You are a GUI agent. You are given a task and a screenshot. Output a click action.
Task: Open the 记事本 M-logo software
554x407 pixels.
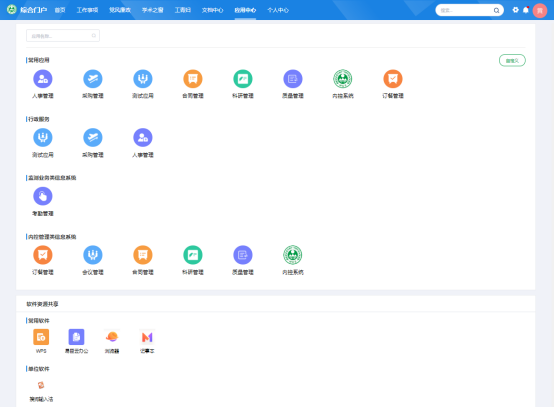point(147,337)
